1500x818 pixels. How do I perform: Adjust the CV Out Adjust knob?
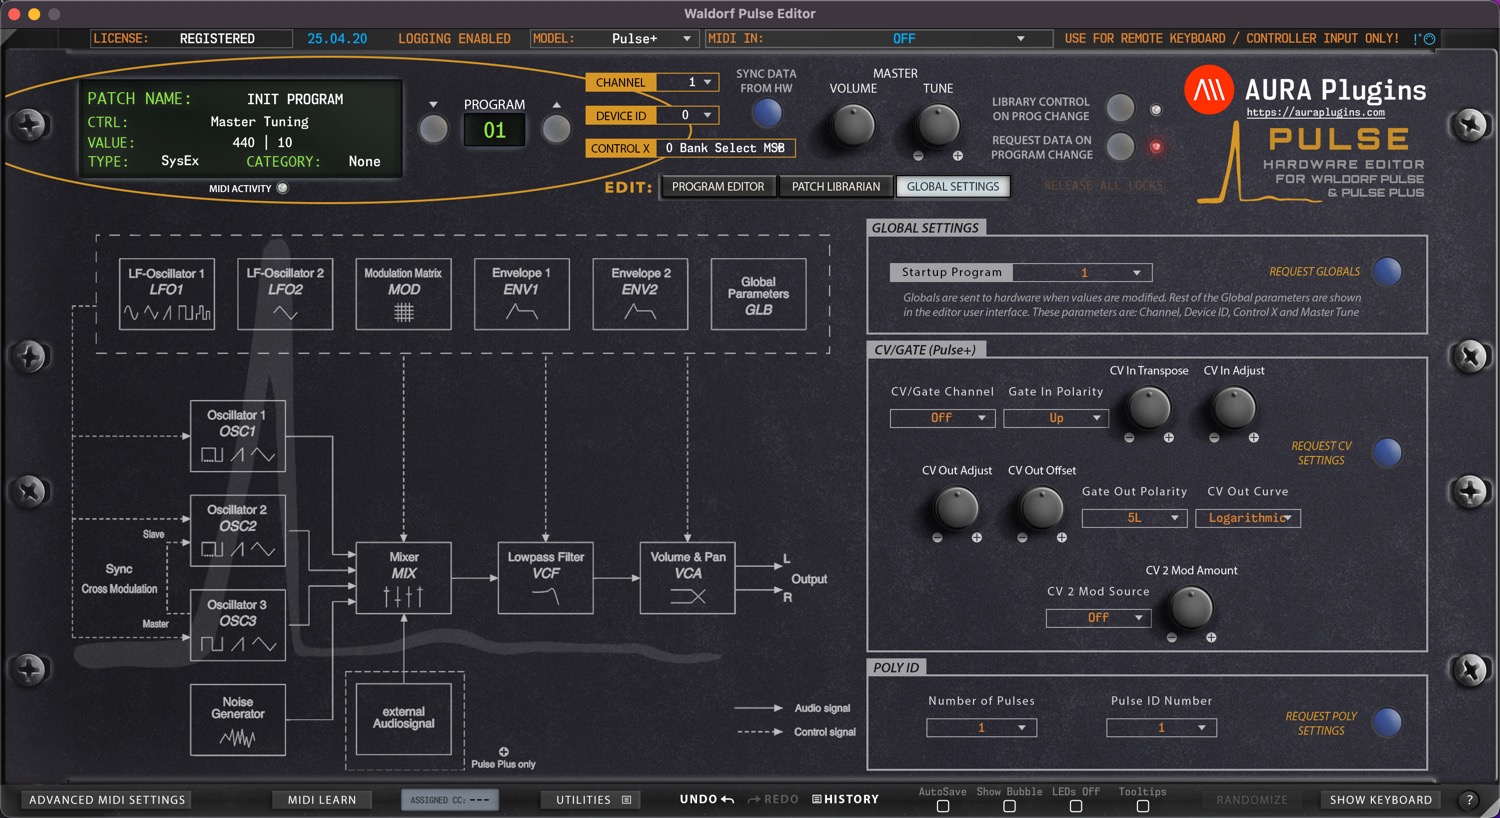click(956, 508)
